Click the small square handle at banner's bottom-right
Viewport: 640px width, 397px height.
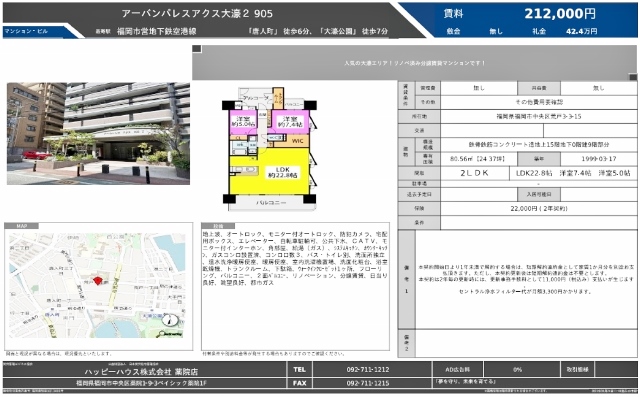pos(633,77)
